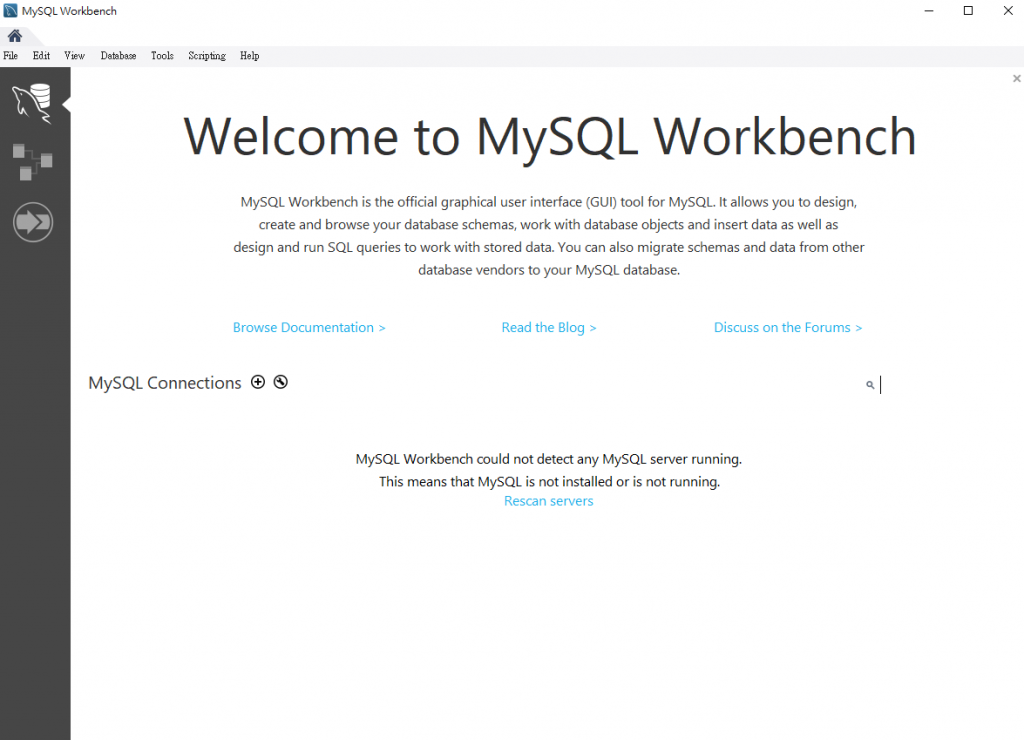Click the Welcome to MySQL Workbench heading
Viewport: 1024px width, 740px height.
pos(549,137)
